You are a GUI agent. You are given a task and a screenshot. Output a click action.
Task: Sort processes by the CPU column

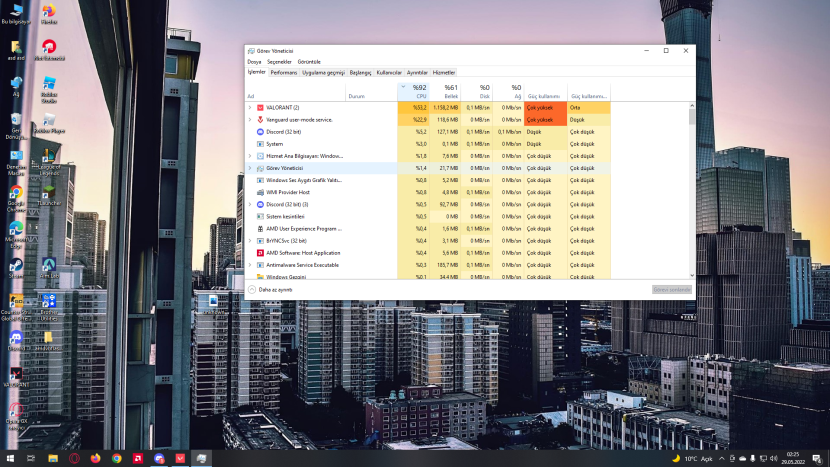point(413,92)
